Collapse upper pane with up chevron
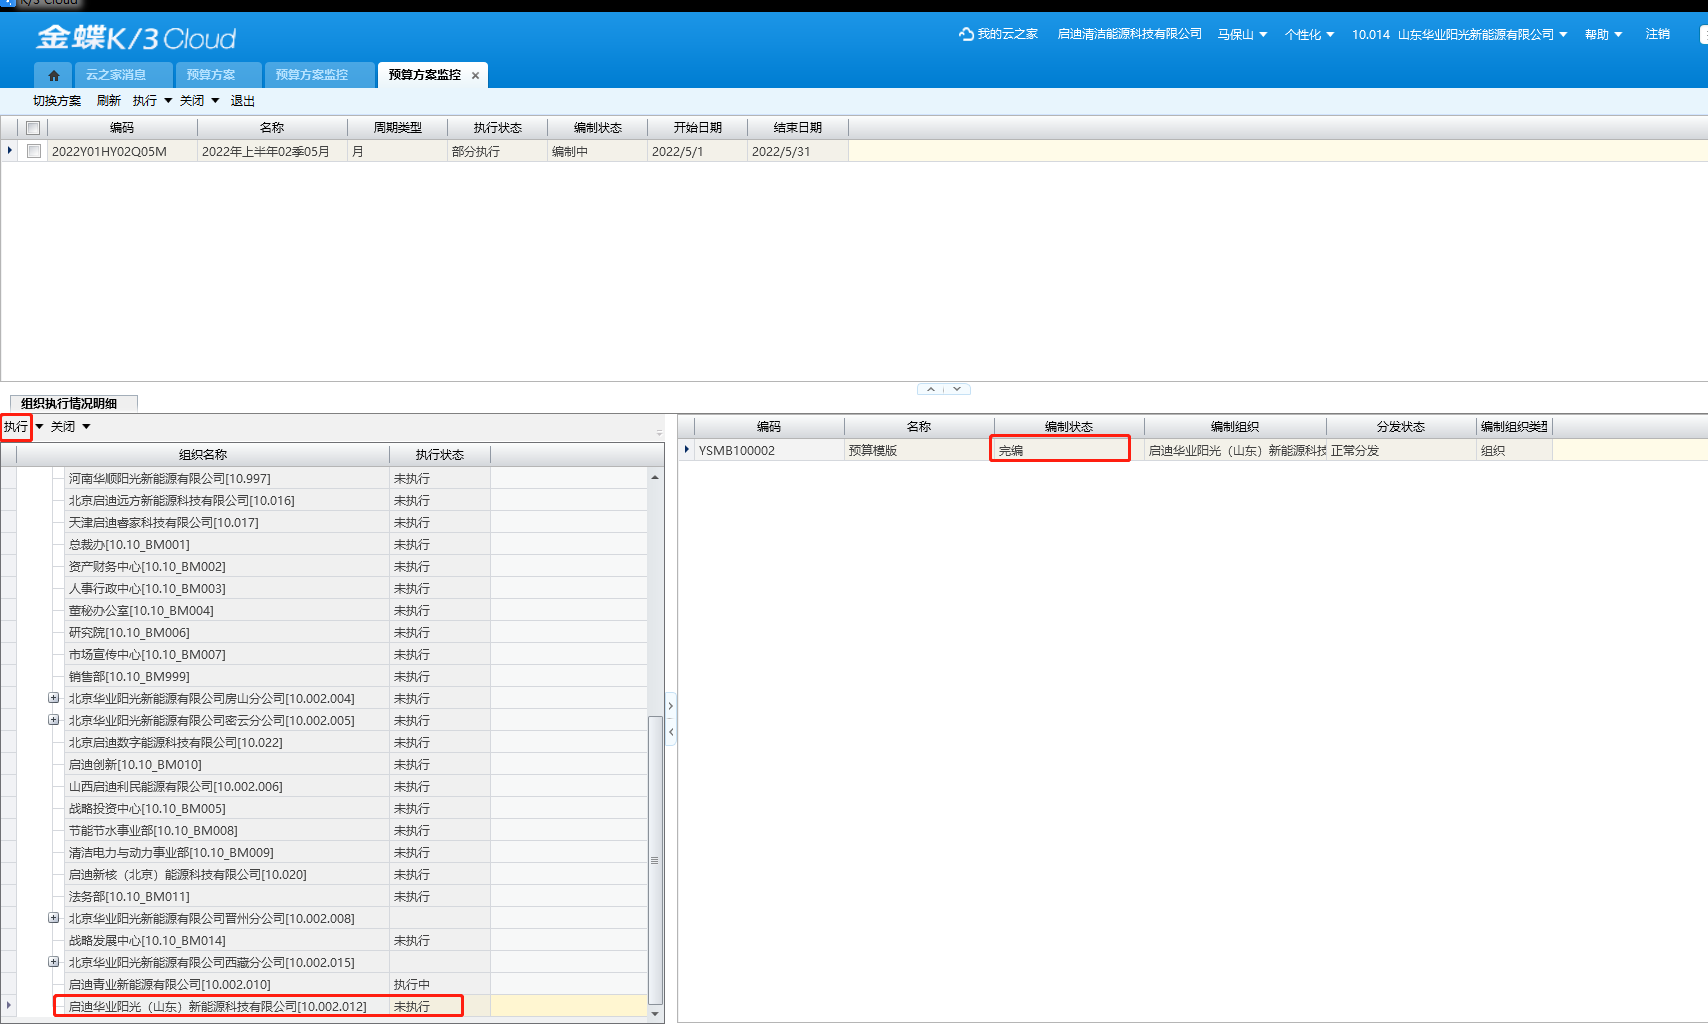The height and width of the screenshot is (1024, 1708). [x=931, y=389]
